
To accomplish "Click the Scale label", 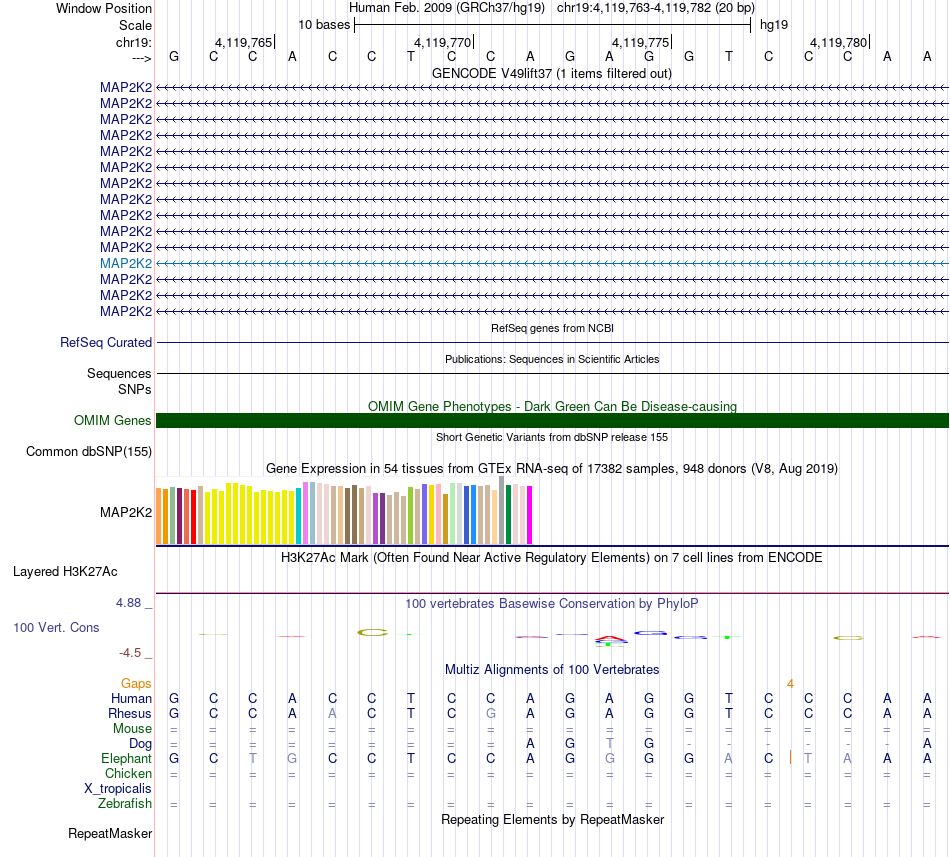I will click(x=135, y=25).
